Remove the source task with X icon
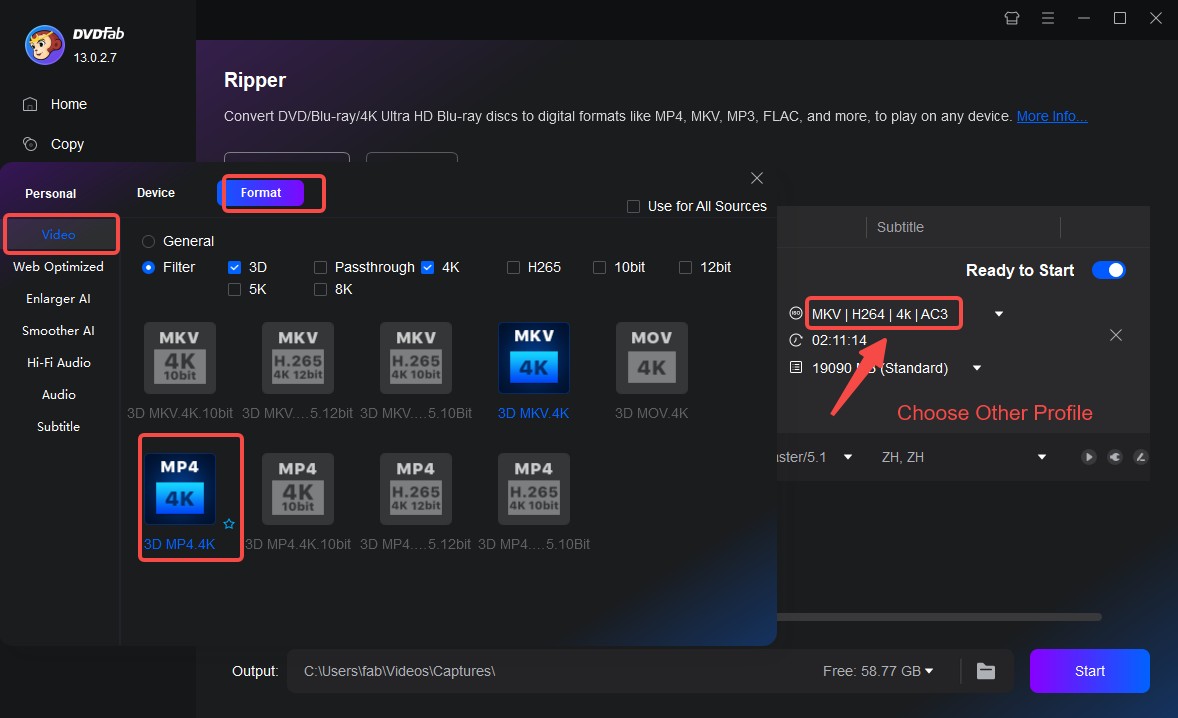The width and height of the screenshot is (1178, 718). coord(1116,335)
